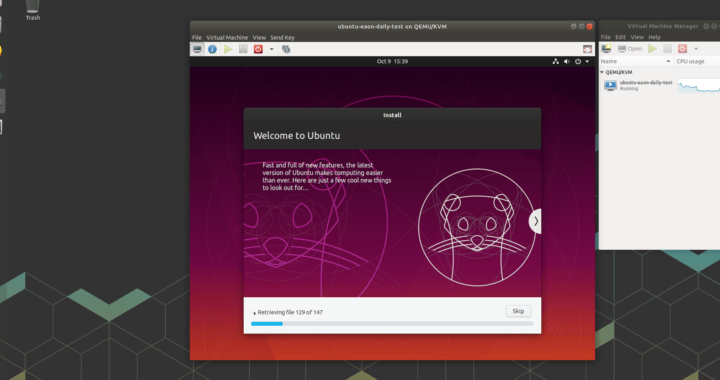Open guest system menu dropdown arrow

587,61
